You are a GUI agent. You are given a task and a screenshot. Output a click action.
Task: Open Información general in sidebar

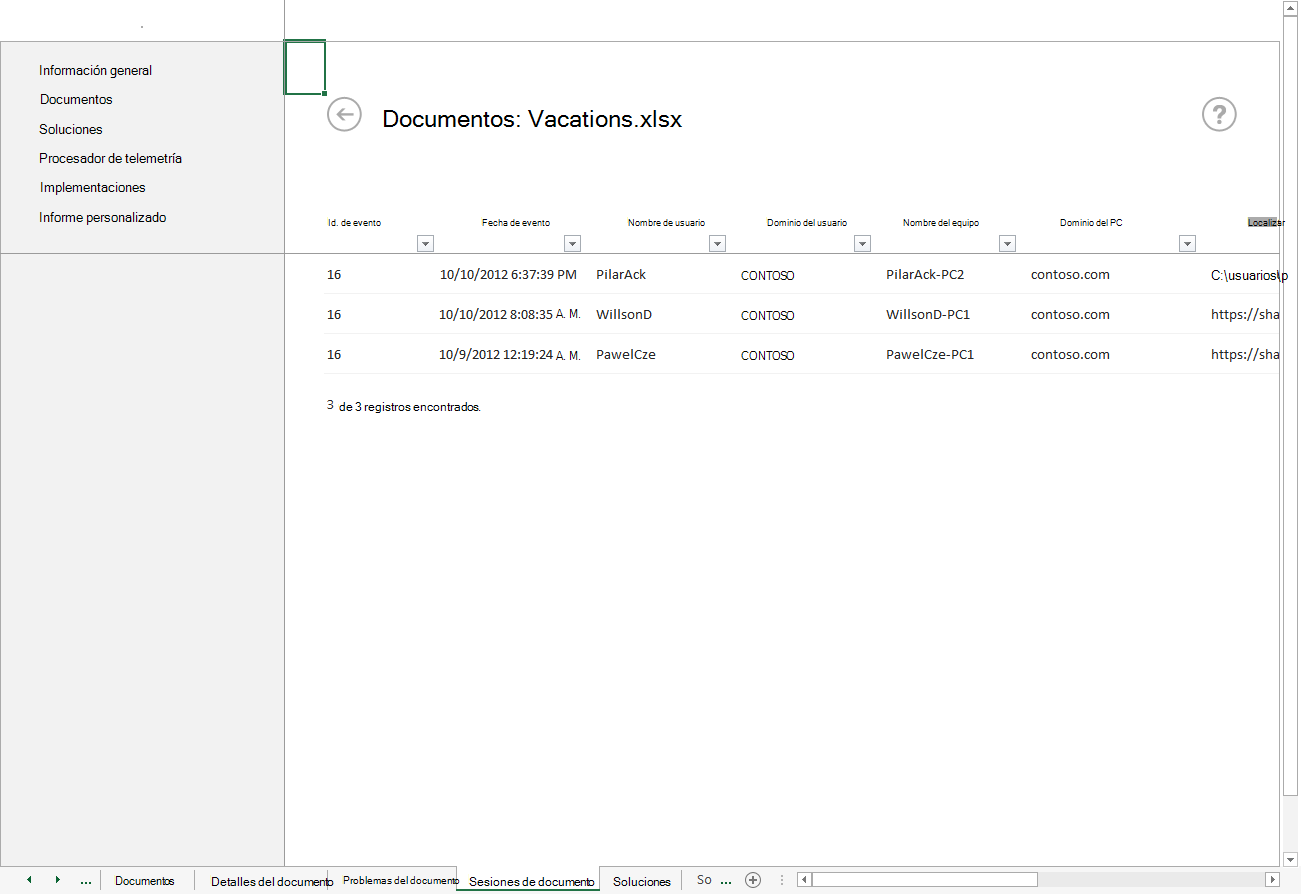tap(96, 71)
